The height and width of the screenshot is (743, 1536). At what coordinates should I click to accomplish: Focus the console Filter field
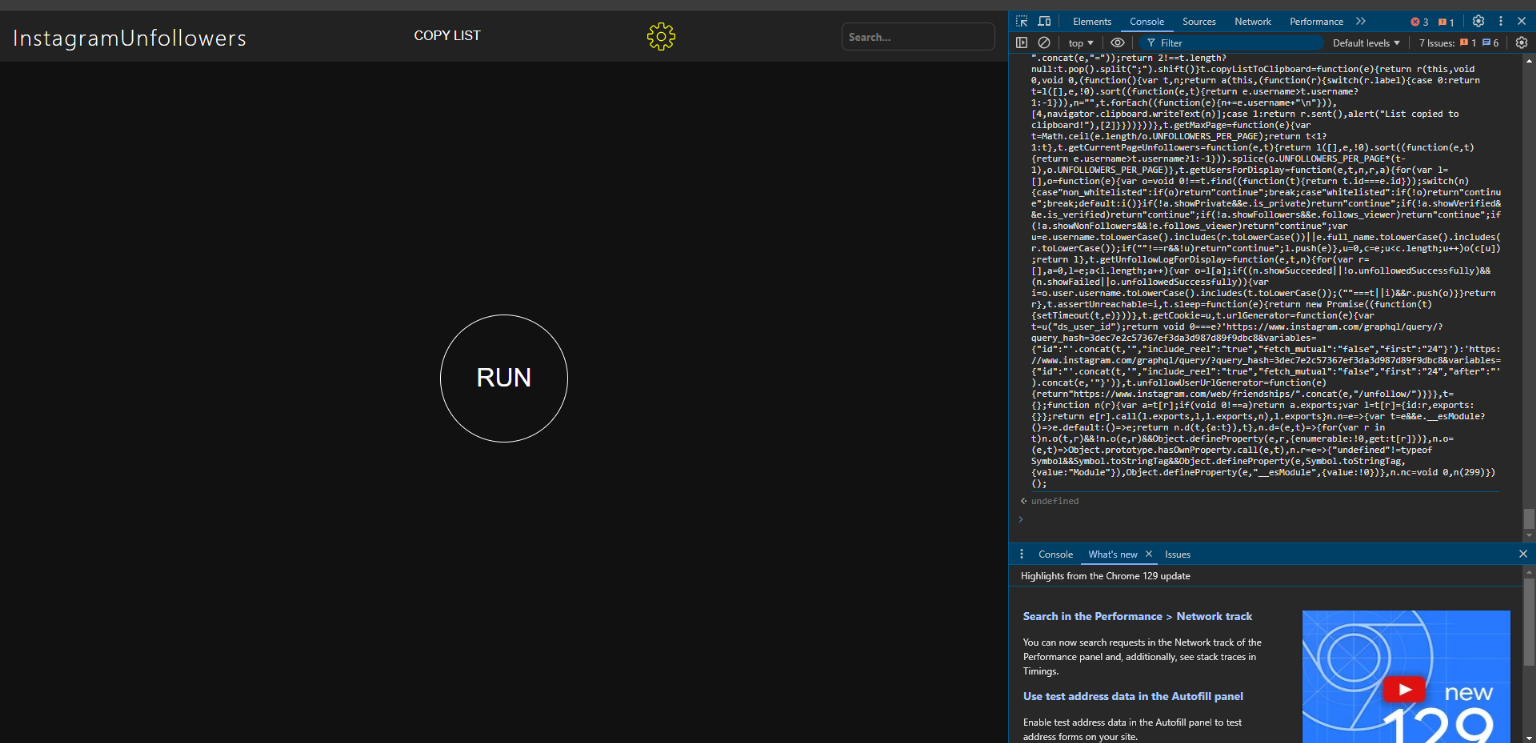[x=1231, y=43]
